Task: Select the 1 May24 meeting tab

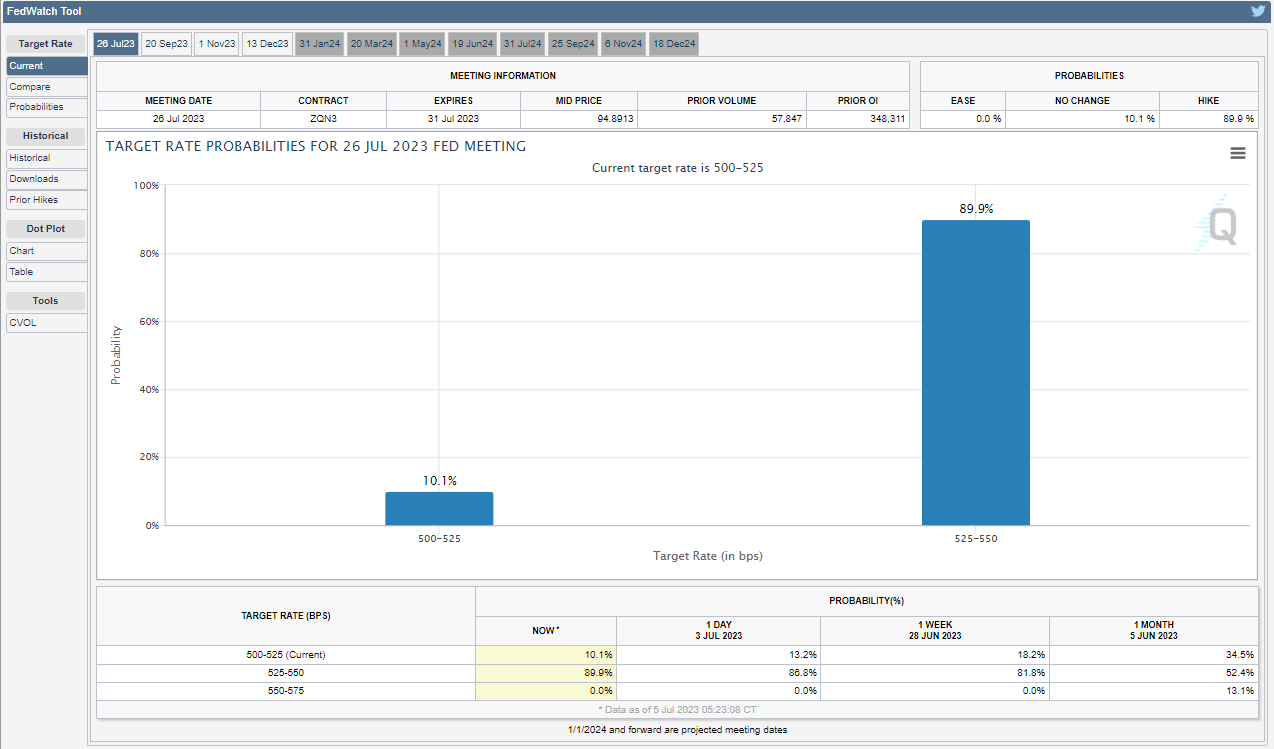Action: [422, 44]
